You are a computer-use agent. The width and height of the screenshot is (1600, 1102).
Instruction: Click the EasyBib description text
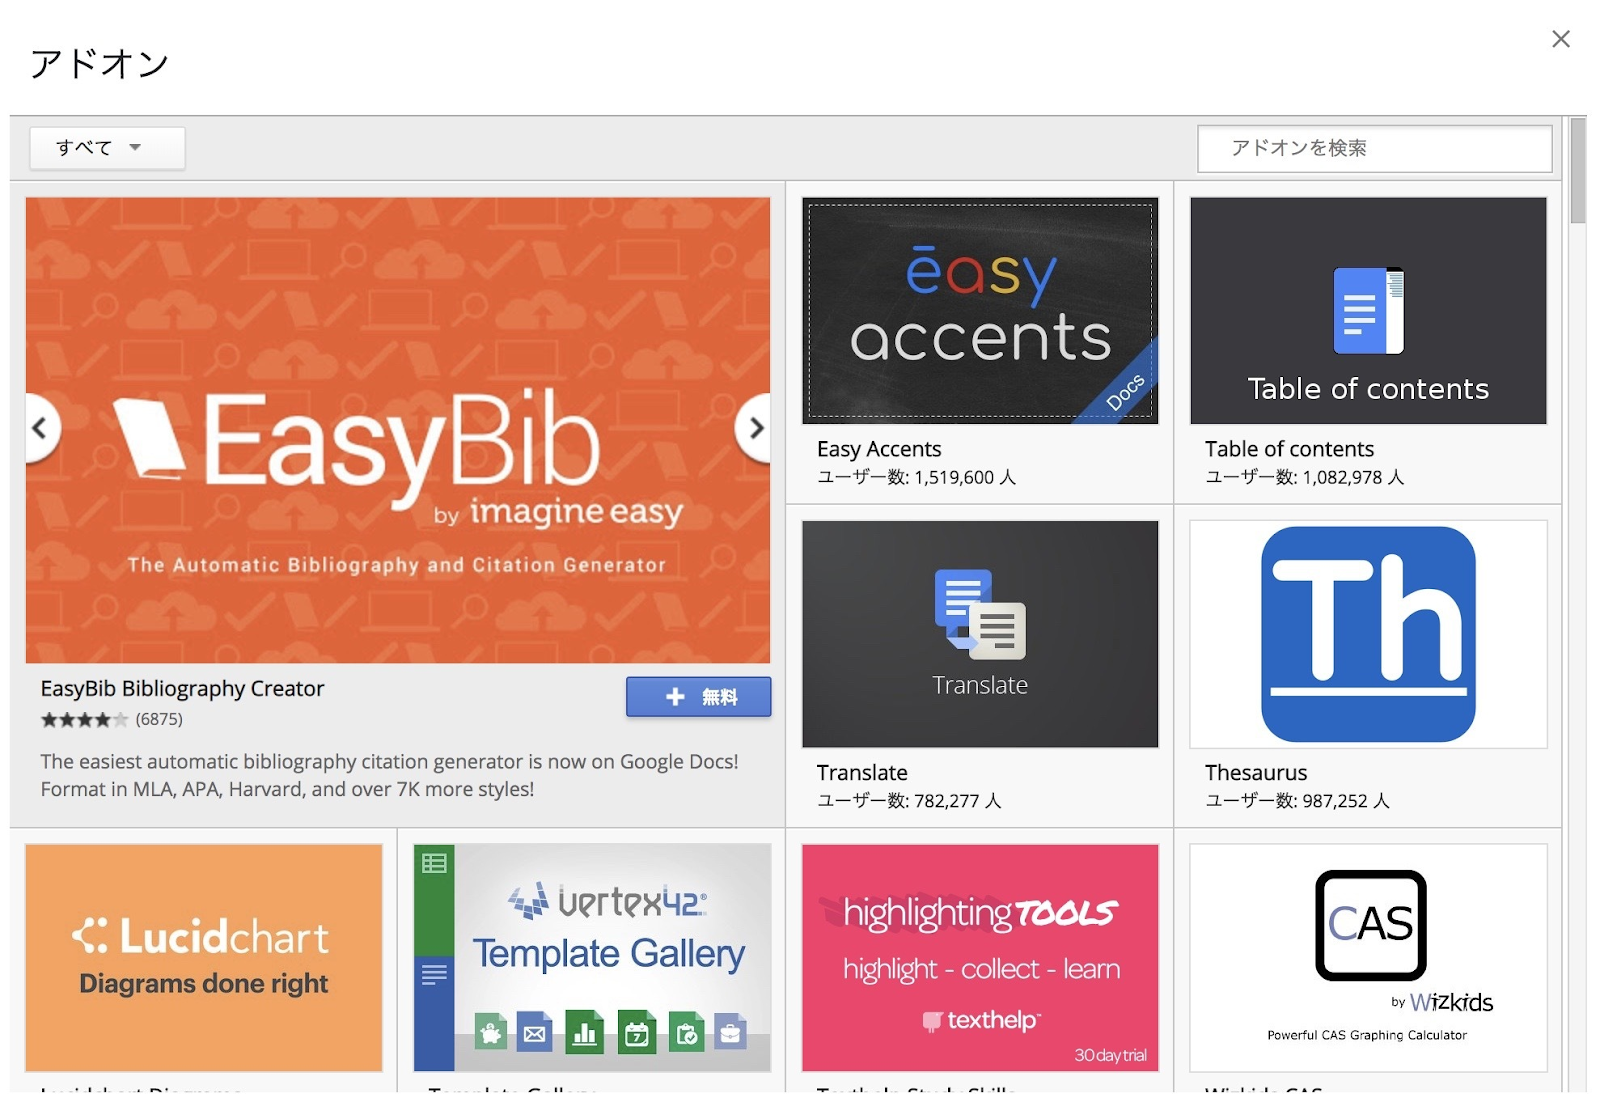point(389,775)
